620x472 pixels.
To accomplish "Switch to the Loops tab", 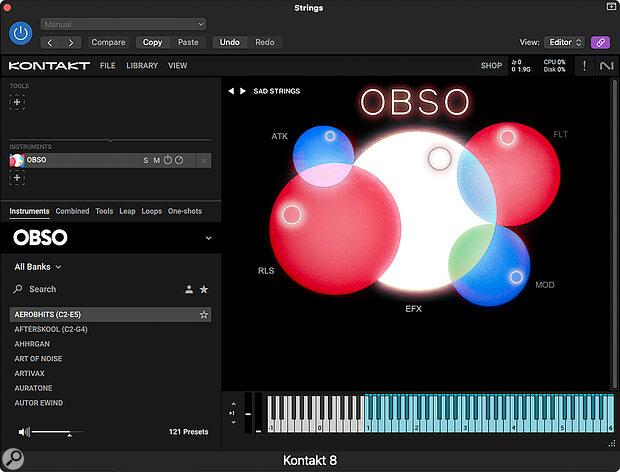I will 151,211.
